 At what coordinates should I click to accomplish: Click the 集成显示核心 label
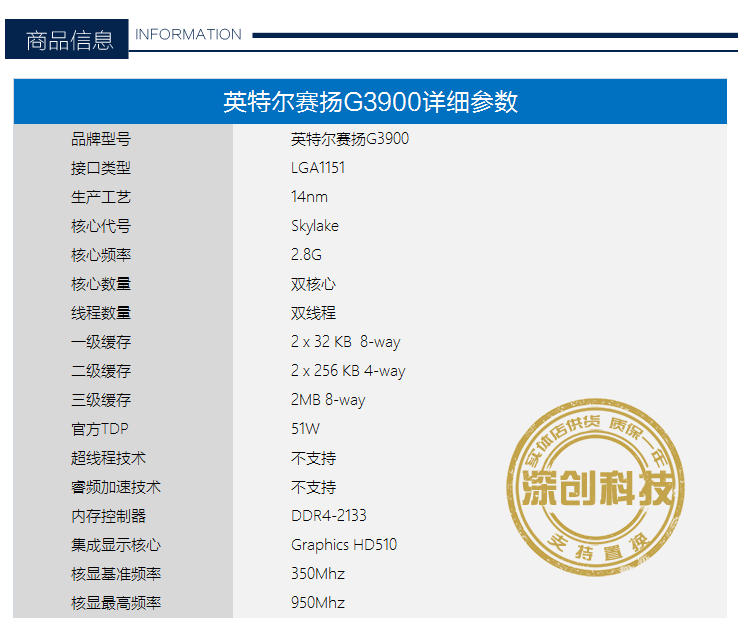click(x=116, y=545)
